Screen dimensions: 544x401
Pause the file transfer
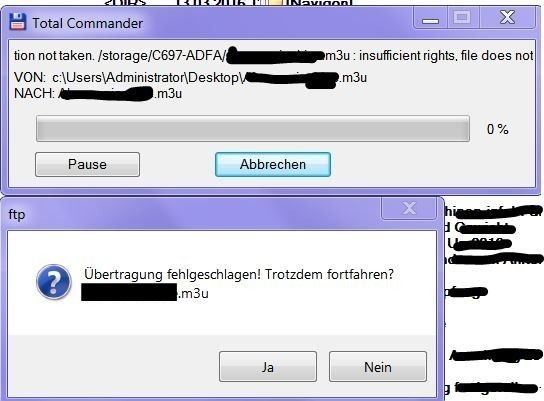[x=87, y=164]
